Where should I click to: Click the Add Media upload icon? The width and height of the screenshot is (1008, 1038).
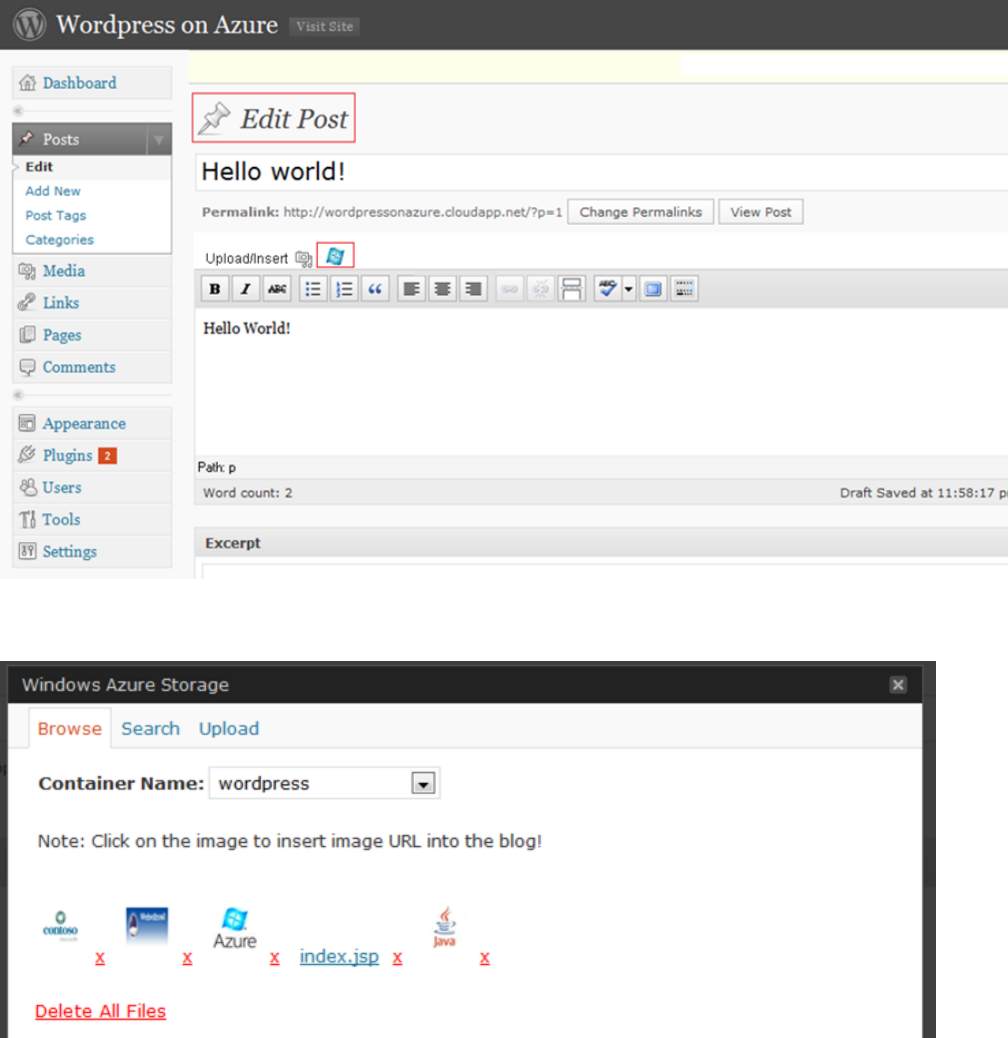point(304,258)
